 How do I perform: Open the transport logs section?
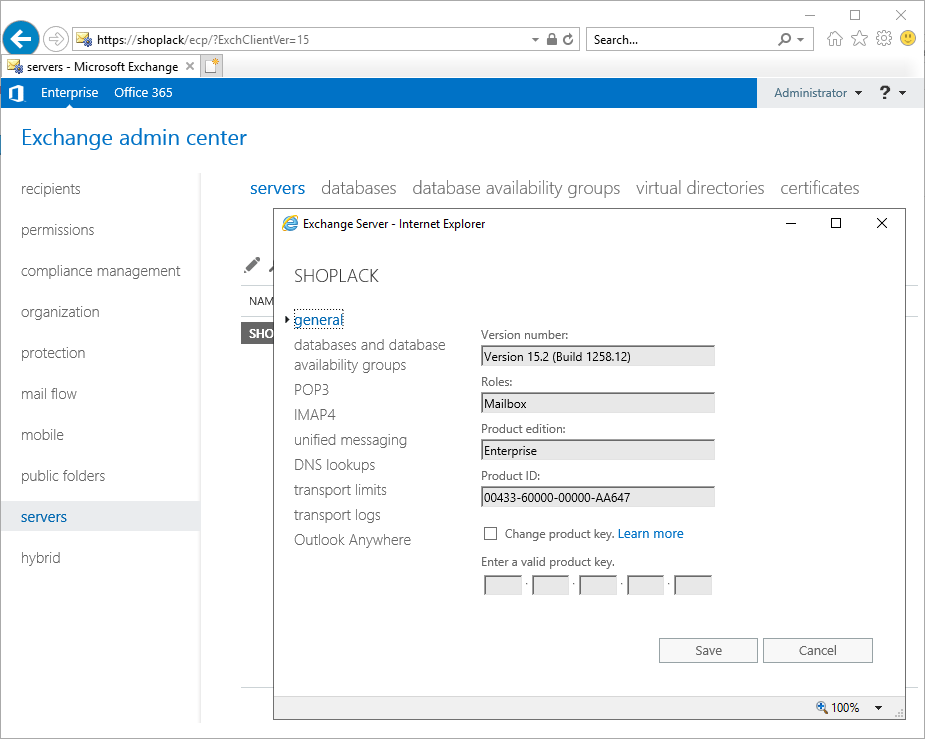(x=337, y=515)
